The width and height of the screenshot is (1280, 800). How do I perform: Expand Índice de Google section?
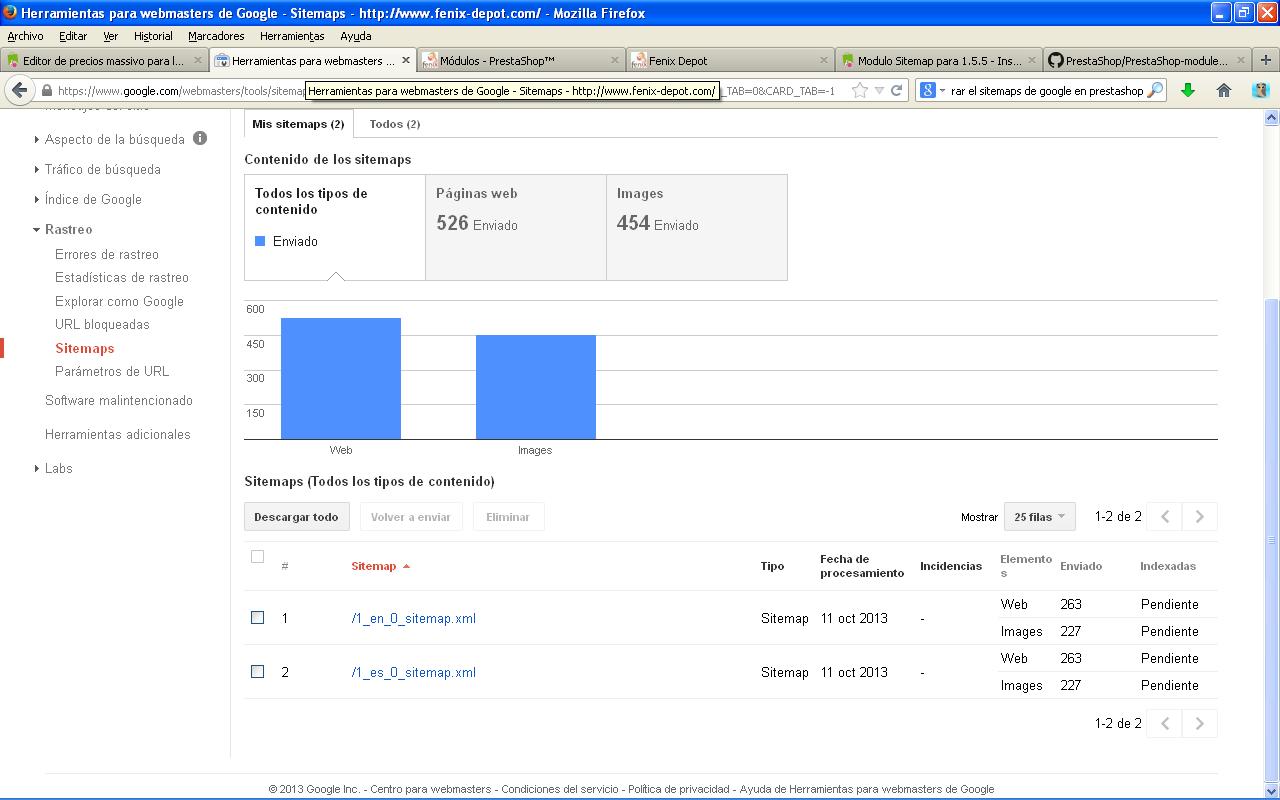37,199
